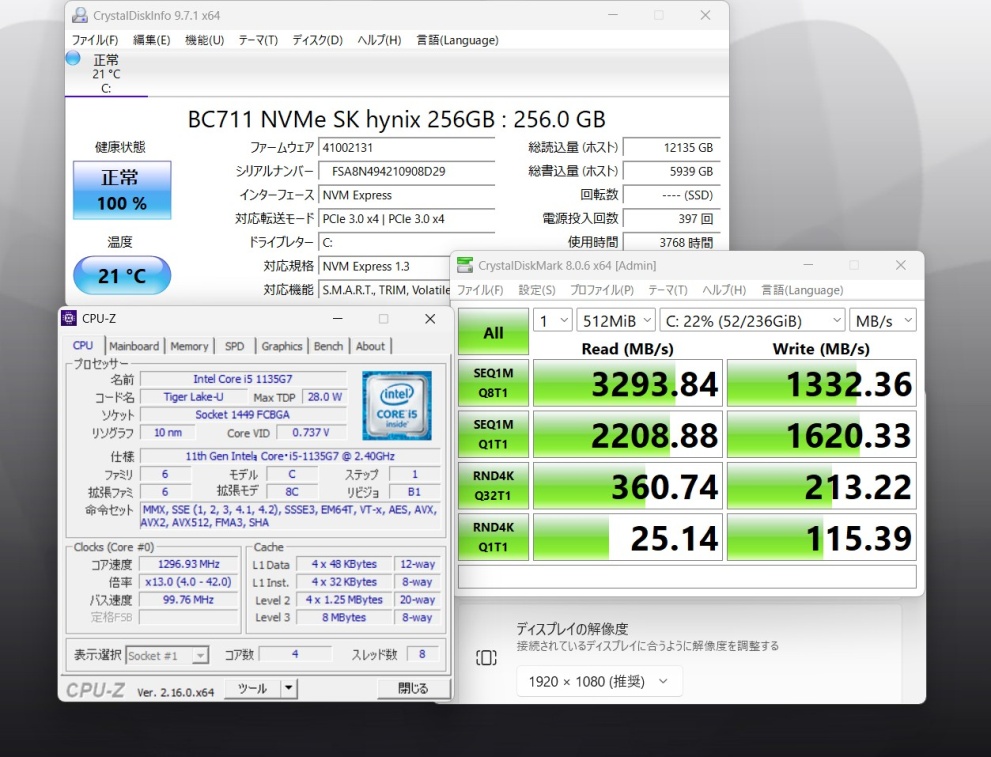The image size is (991, 757).
Task: Open the test count dropdown showing 1
Action: pos(552,320)
